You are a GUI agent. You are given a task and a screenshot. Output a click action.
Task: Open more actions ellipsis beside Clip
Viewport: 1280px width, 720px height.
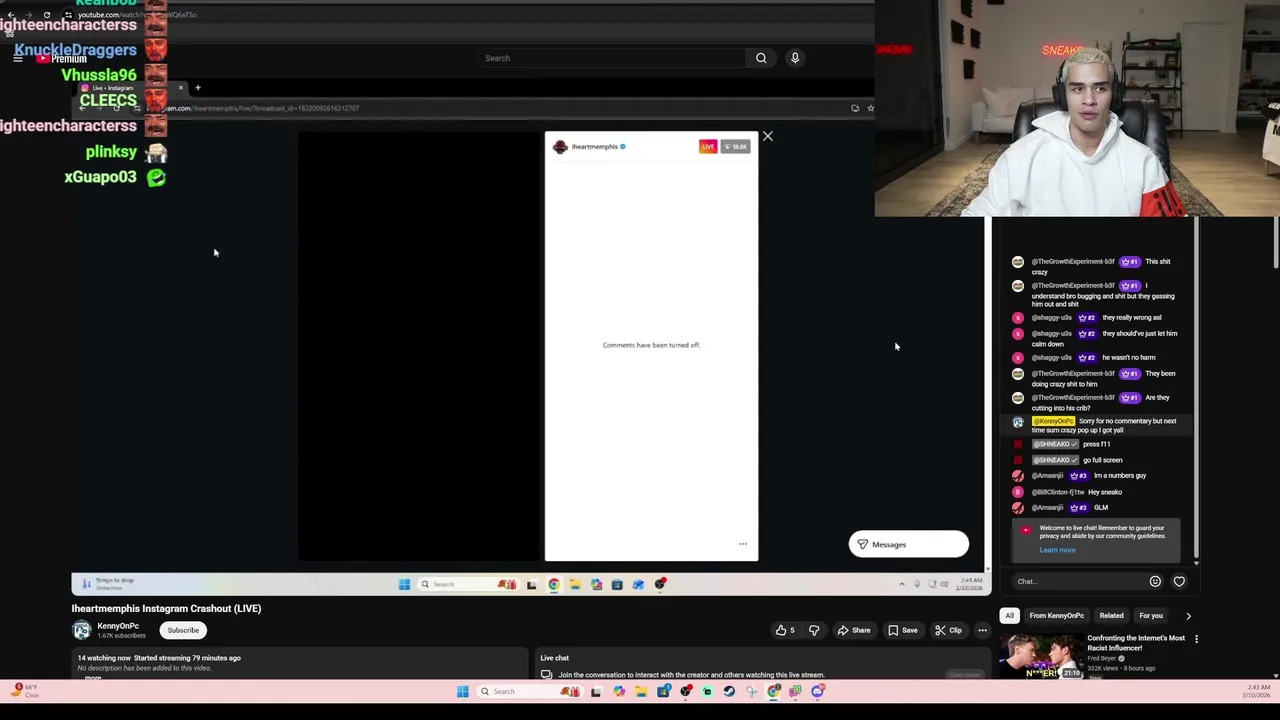pyautogui.click(x=982, y=630)
